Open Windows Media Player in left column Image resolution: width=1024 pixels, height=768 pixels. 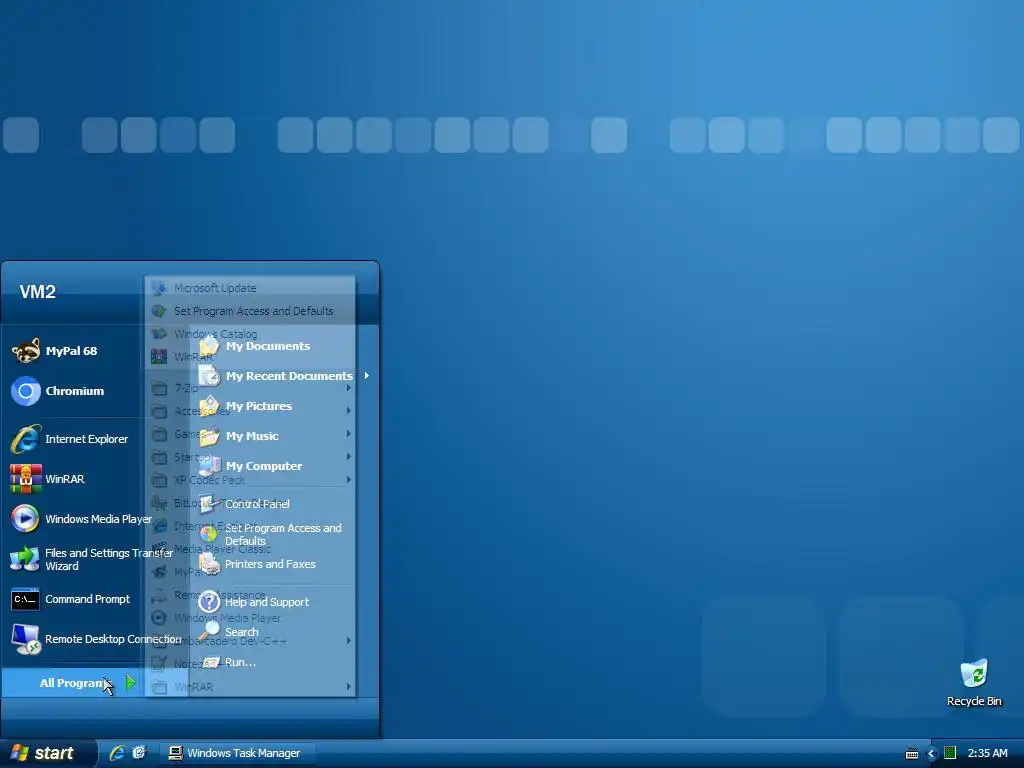pos(82,519)
